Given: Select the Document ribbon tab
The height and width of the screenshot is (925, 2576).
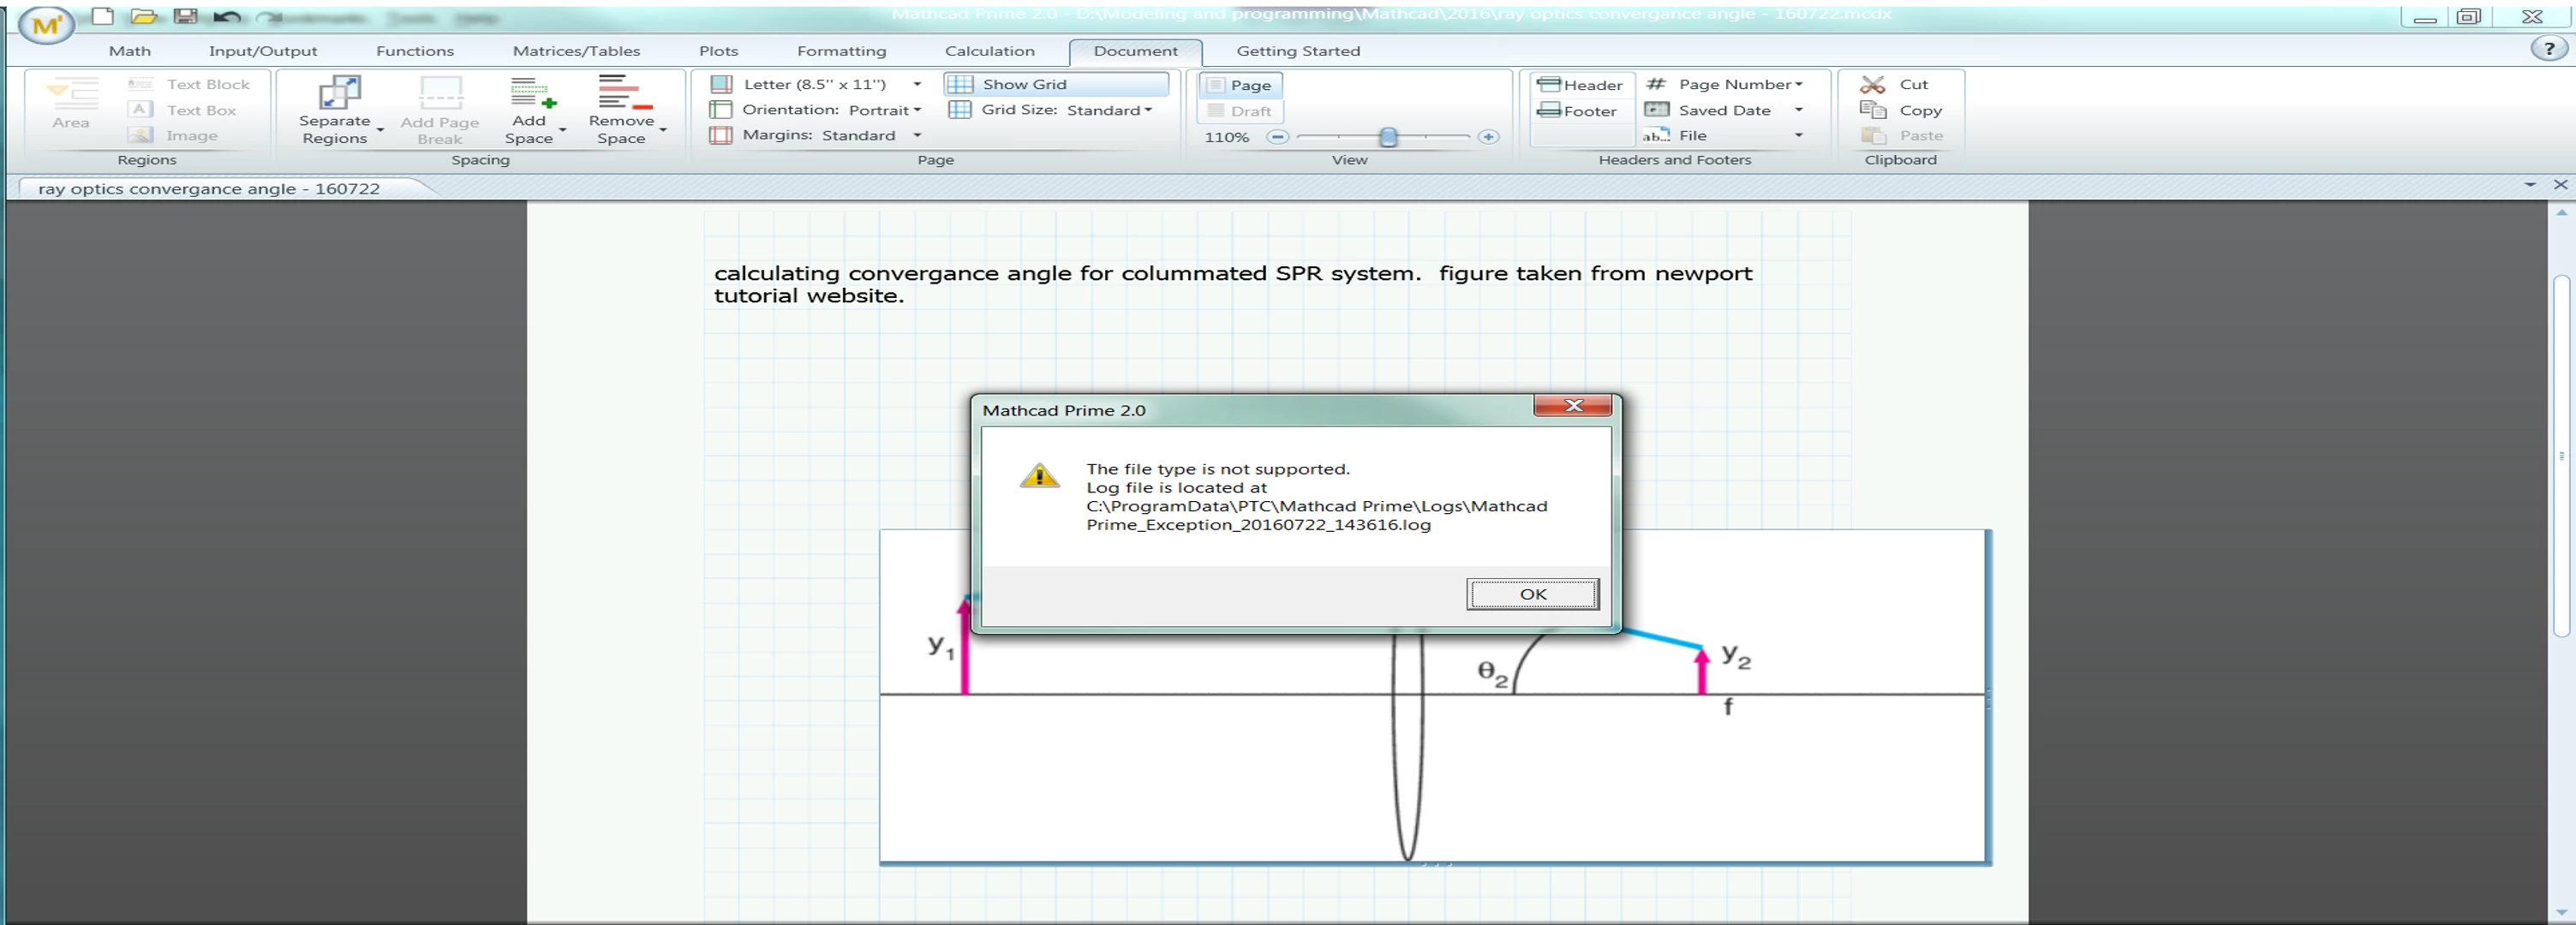Looking at the screenshot, I should (1135, 51).
